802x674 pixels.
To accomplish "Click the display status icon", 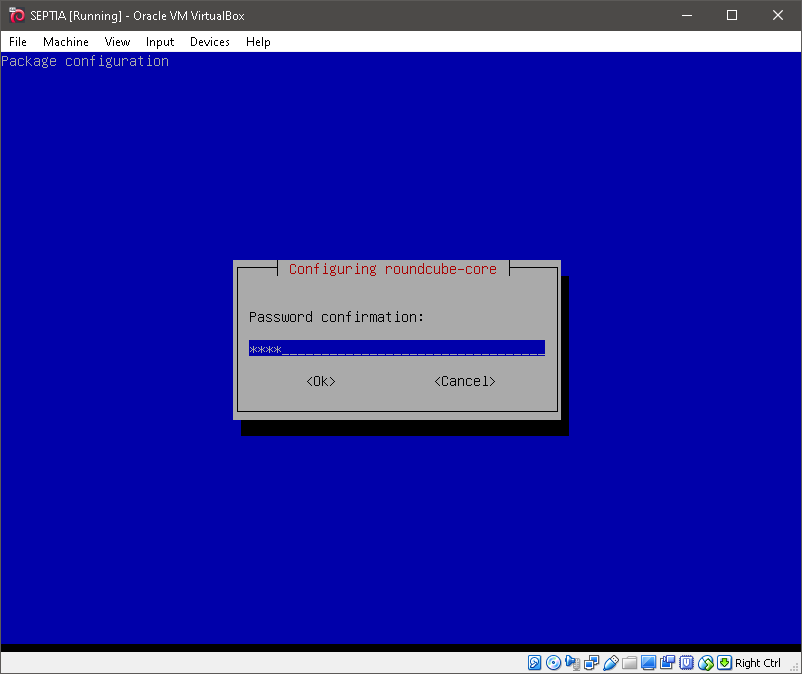I will [649, 663].
